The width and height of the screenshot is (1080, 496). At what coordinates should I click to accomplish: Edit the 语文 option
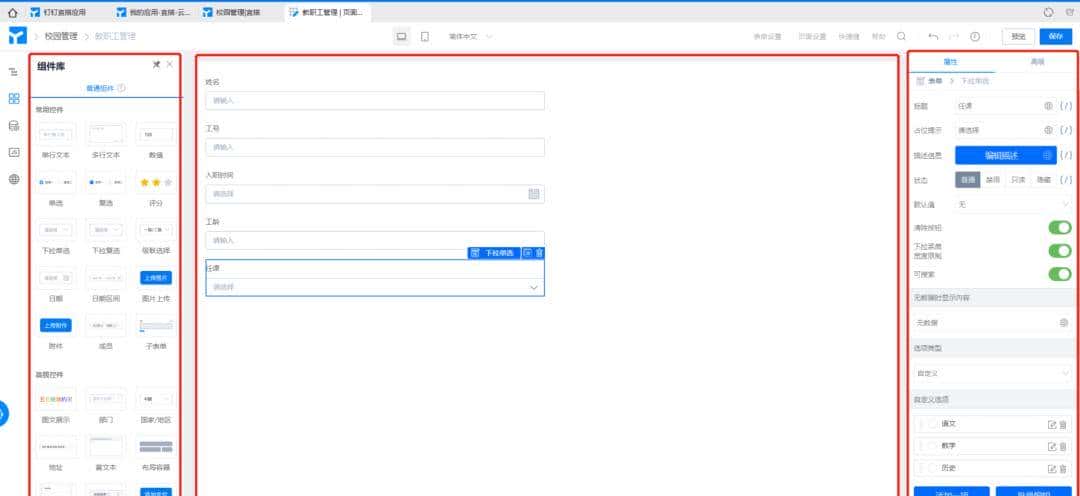coord(1051,424)
